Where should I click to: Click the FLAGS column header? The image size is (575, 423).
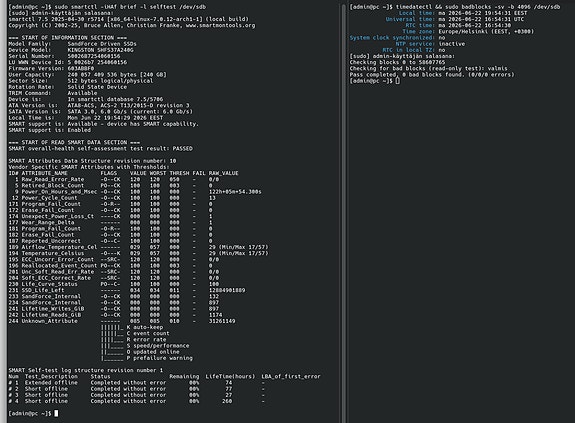coord(109,173)
